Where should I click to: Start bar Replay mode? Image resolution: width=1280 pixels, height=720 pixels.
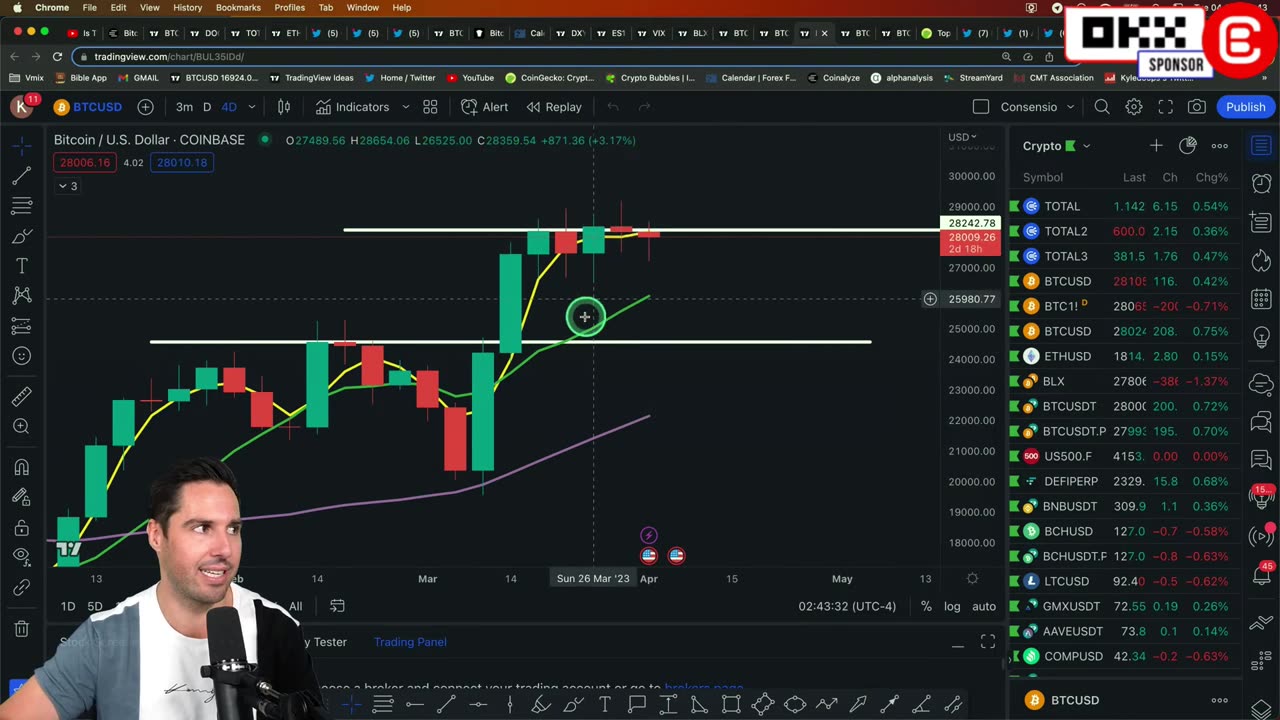click(x=554, y=107)
